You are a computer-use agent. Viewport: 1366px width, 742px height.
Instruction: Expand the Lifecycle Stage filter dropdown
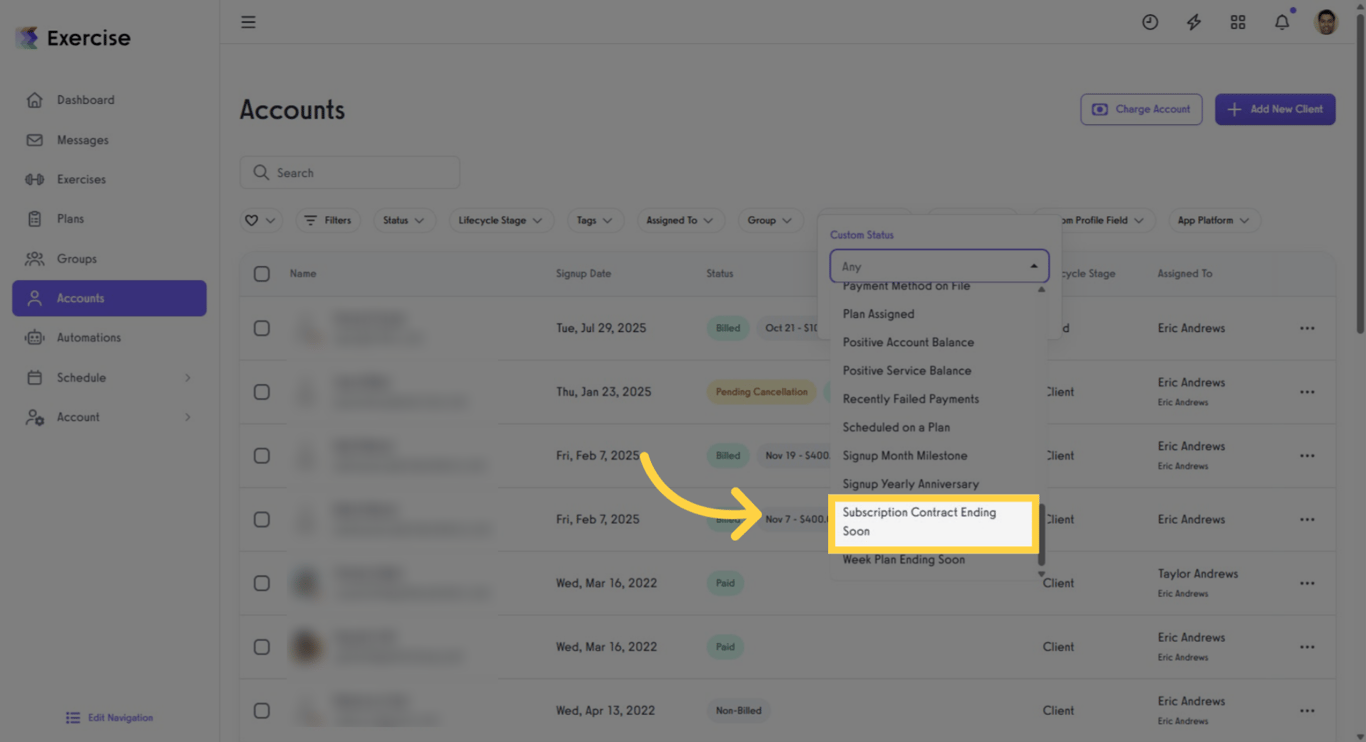click(500, 220)
